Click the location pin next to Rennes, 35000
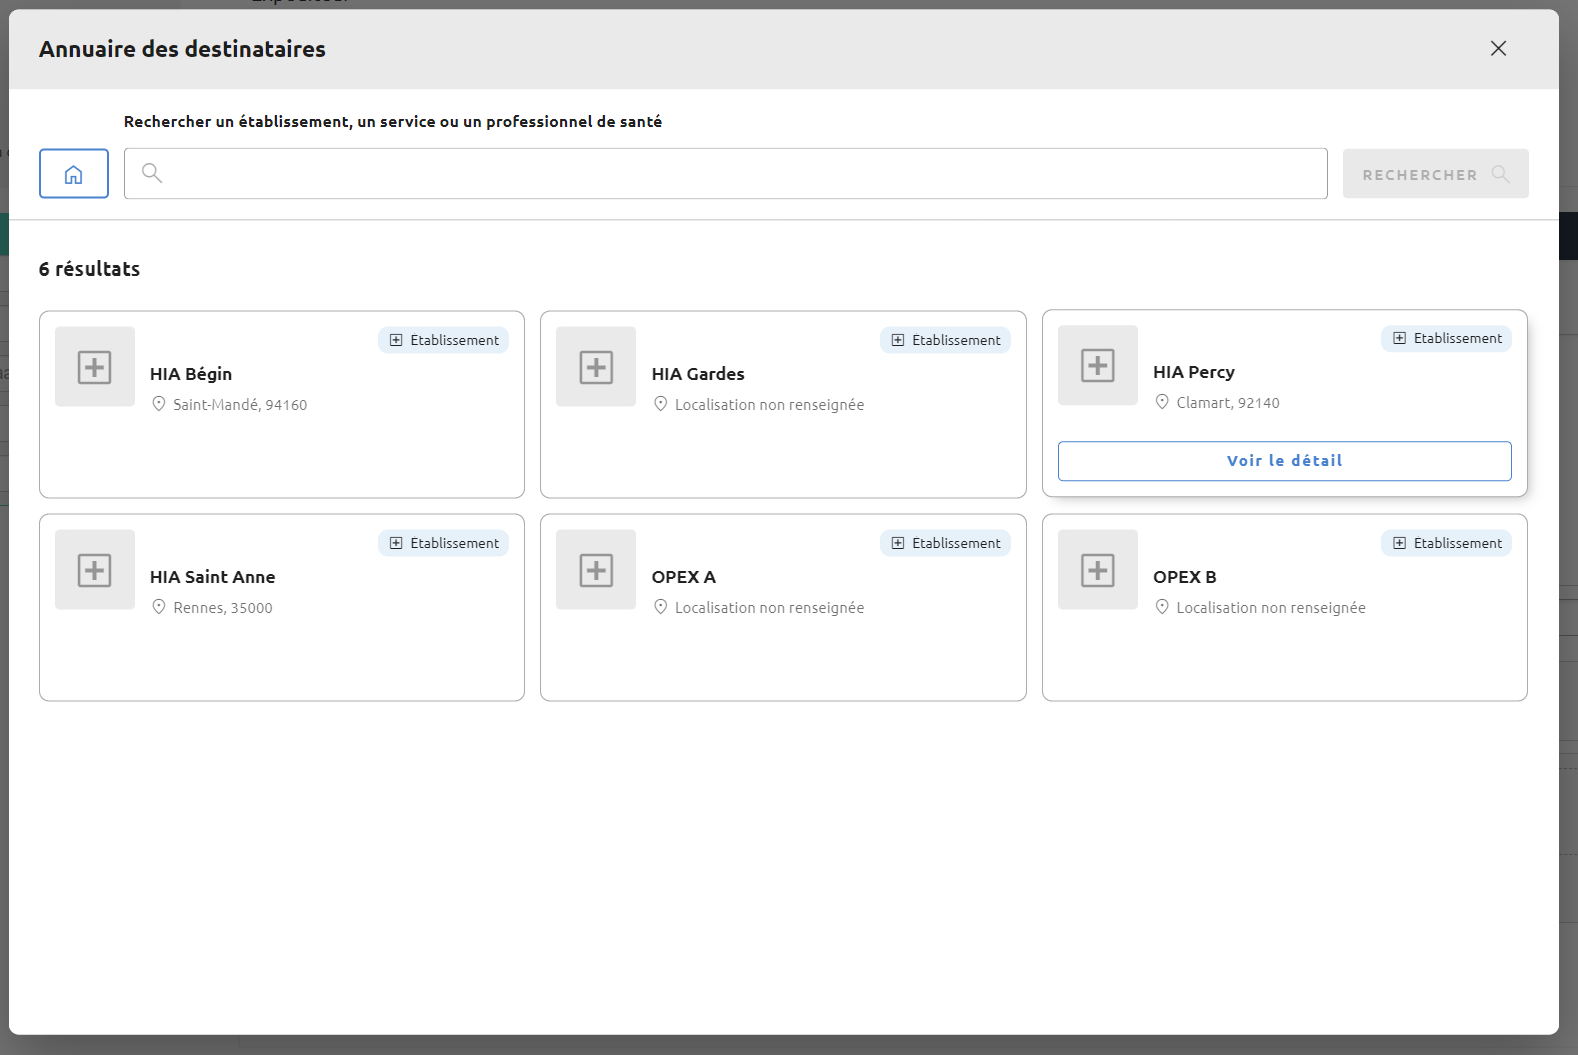Image resolution: width=1578 pixels, height=1055 pixels. [x=159, y=607]
